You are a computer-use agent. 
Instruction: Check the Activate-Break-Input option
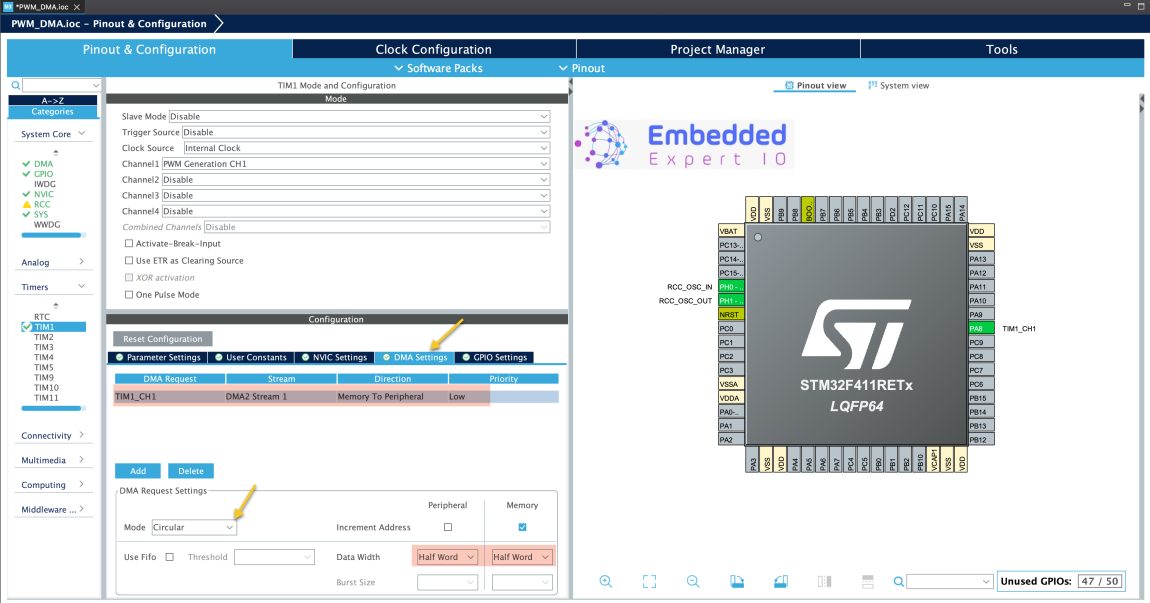129,243
